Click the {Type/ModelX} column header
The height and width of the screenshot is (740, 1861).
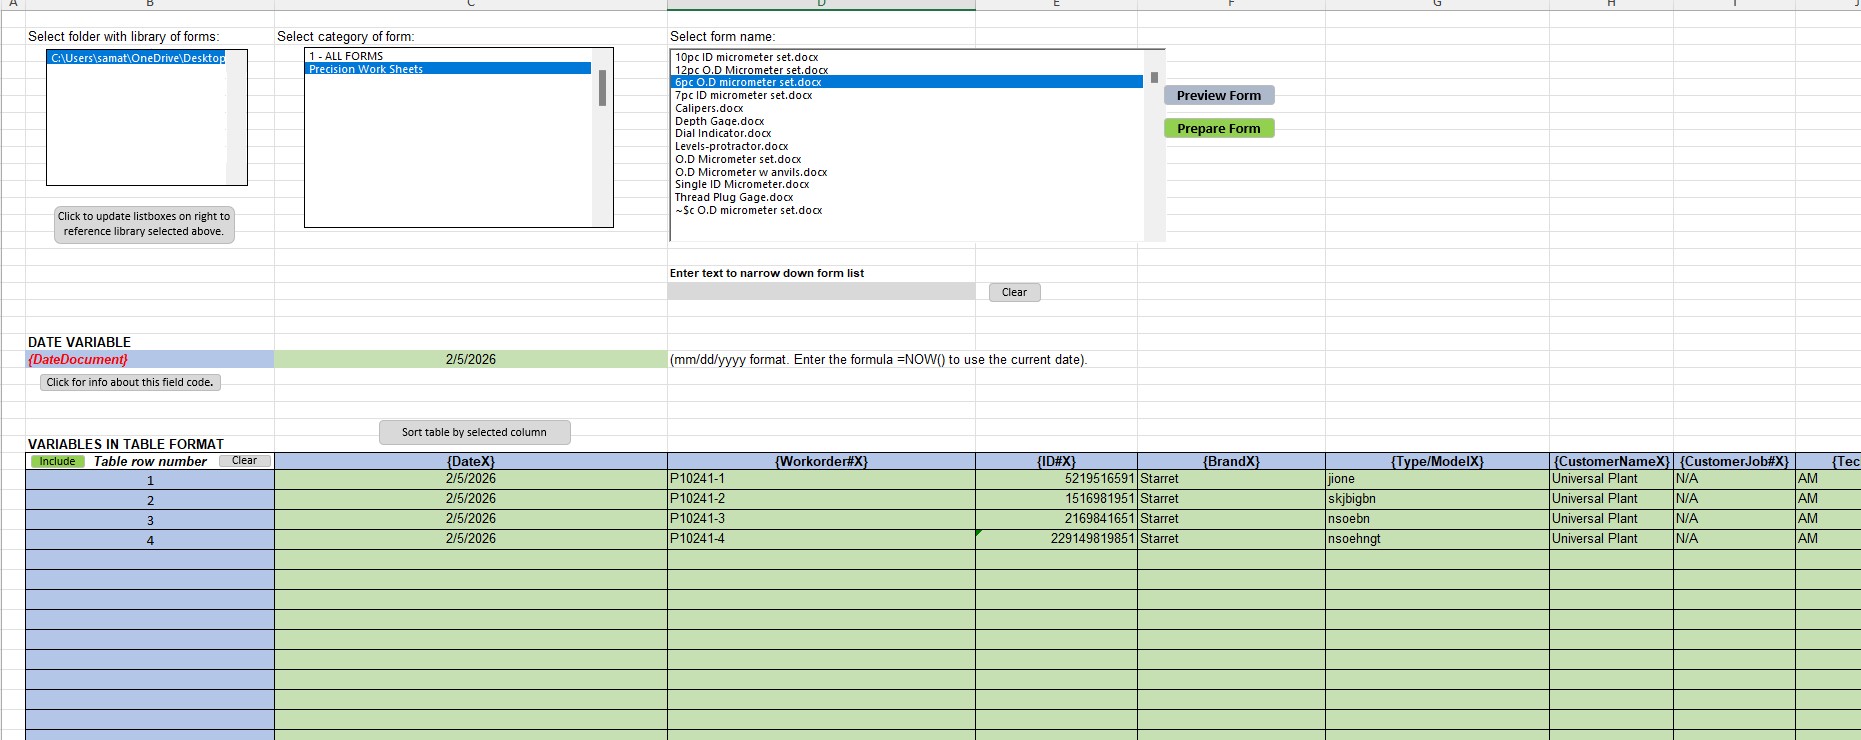tap(1437, 461)
